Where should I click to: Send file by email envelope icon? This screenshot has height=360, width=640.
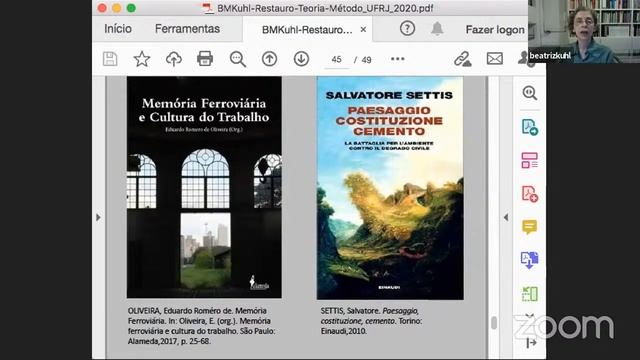[x=495, y=59]
